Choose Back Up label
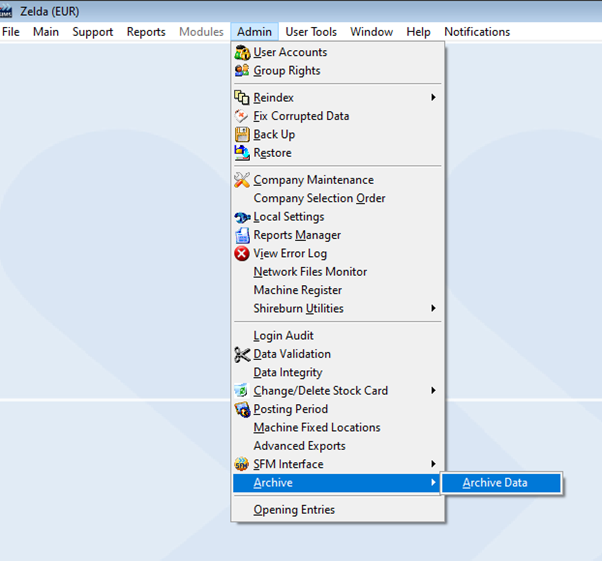This screenshot has height=561, width=602. (274, 134)
